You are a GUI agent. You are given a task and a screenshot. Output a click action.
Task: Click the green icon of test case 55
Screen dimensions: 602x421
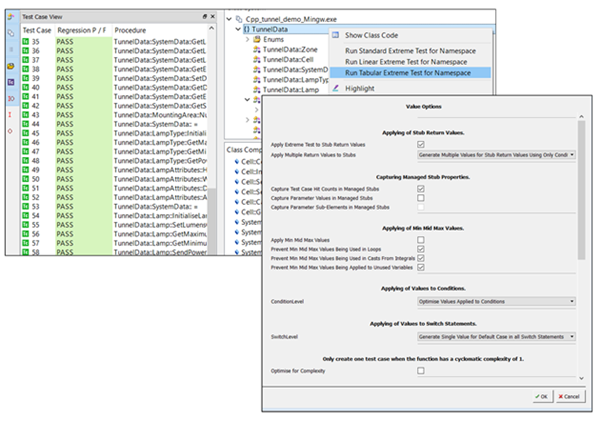click(x=26, y=225)
